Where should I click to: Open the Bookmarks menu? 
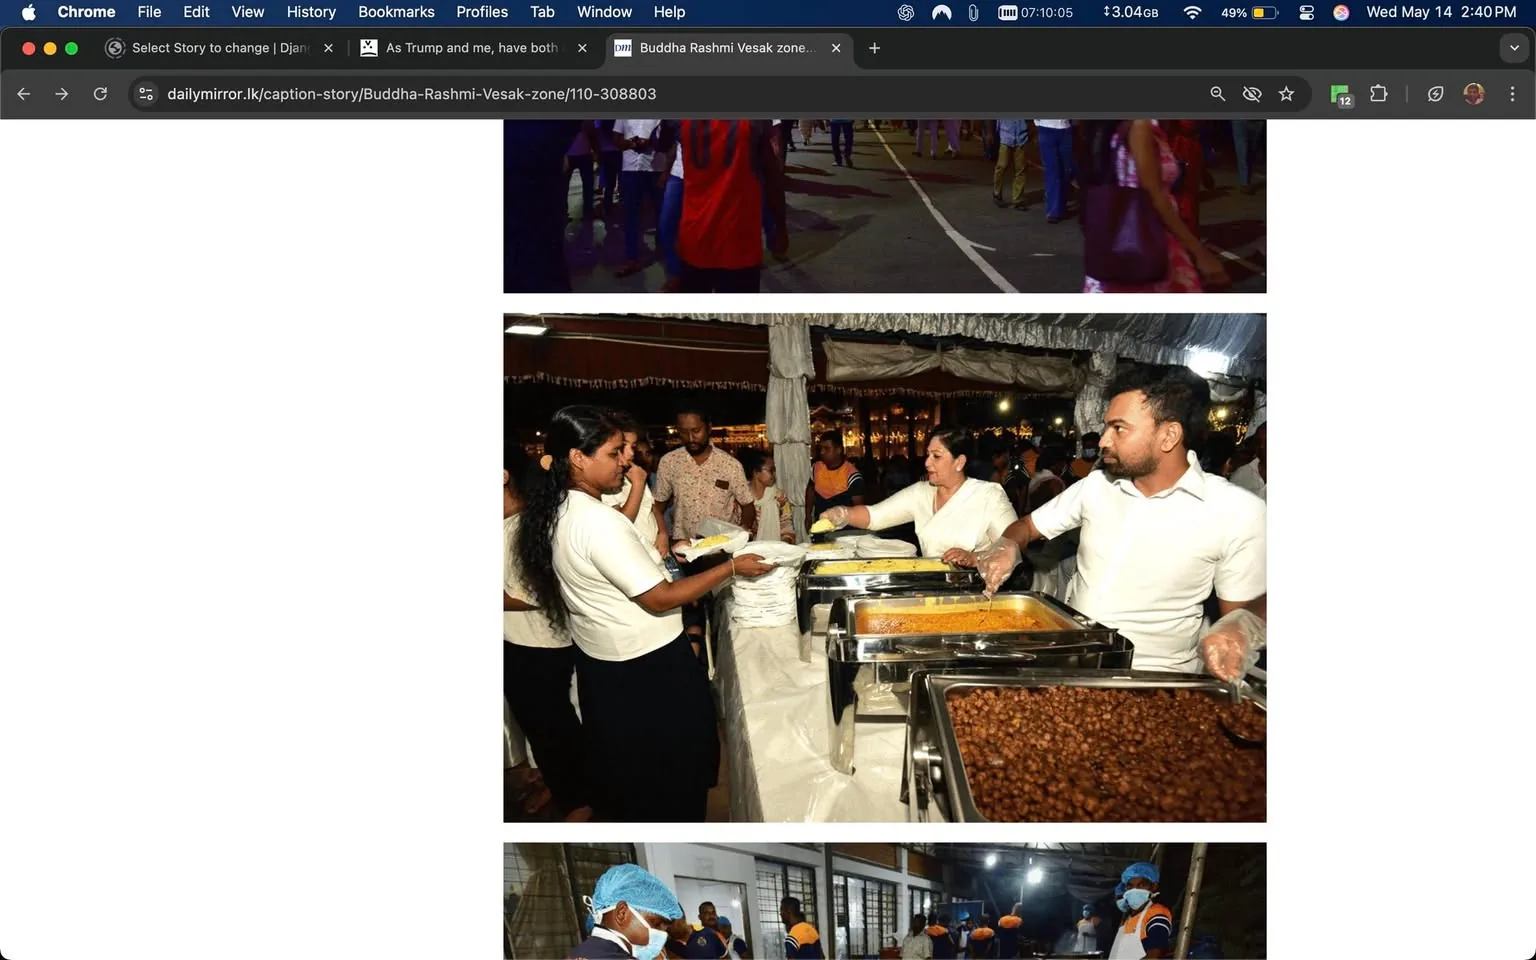click(396, 12)
